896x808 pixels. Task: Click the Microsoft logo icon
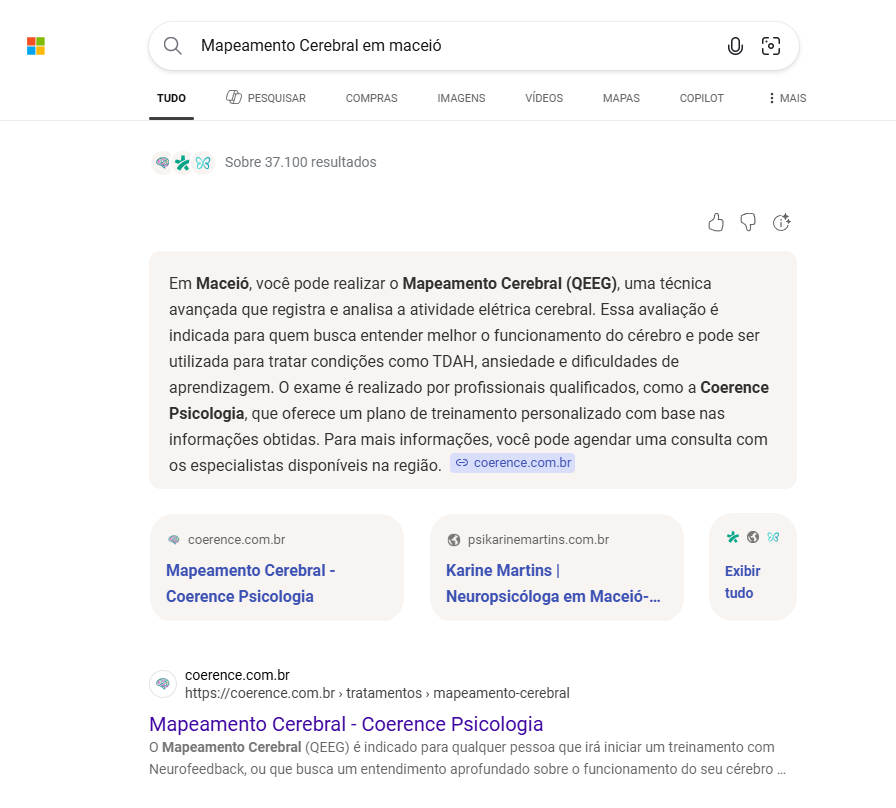(x=36, y=46)
